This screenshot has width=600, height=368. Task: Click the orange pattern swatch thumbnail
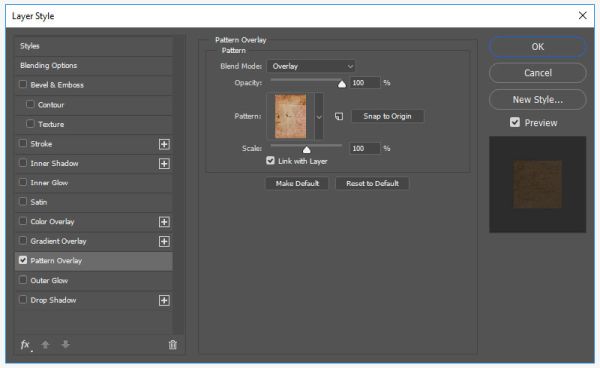point(290,116)
